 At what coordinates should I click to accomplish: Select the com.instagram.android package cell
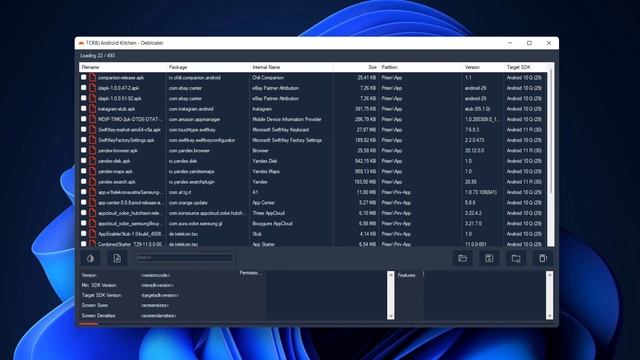pyautogui.click(x=191, y=109)
